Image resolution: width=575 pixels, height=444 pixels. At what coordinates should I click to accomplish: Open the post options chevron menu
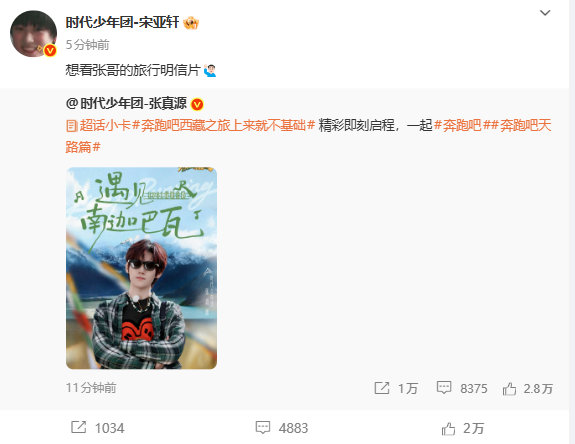click(545, 13)
